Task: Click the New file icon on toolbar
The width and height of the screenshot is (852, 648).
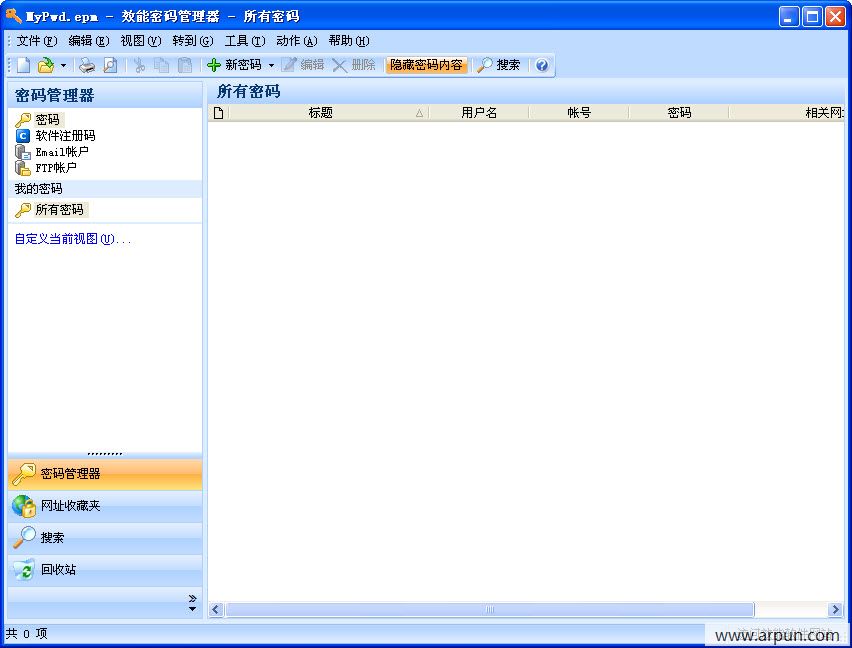Action: [21, 65]
